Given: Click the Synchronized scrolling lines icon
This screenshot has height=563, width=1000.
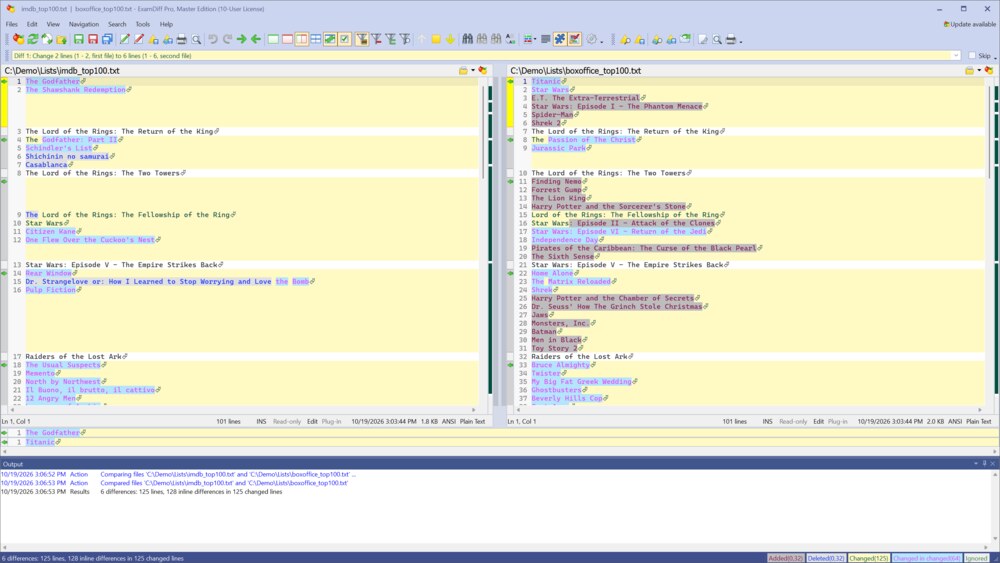Looking at the screenshot, I should tap(545, 40).
